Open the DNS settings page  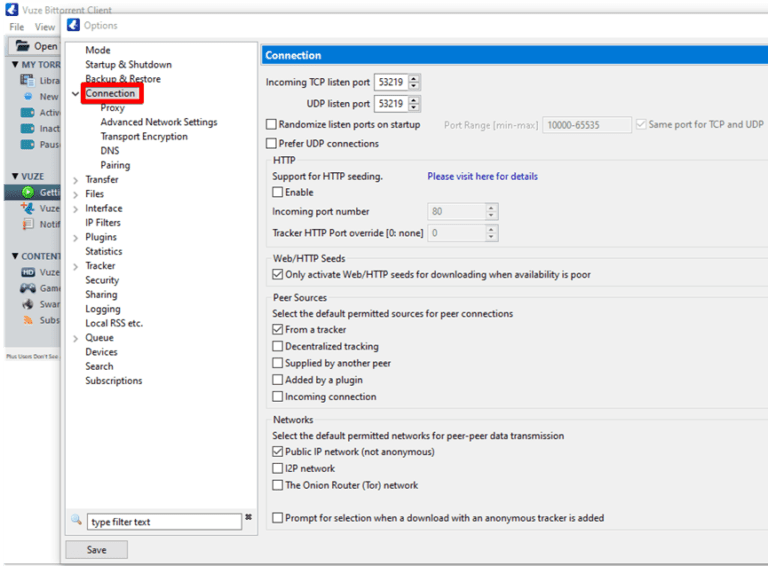coord(110,150)
